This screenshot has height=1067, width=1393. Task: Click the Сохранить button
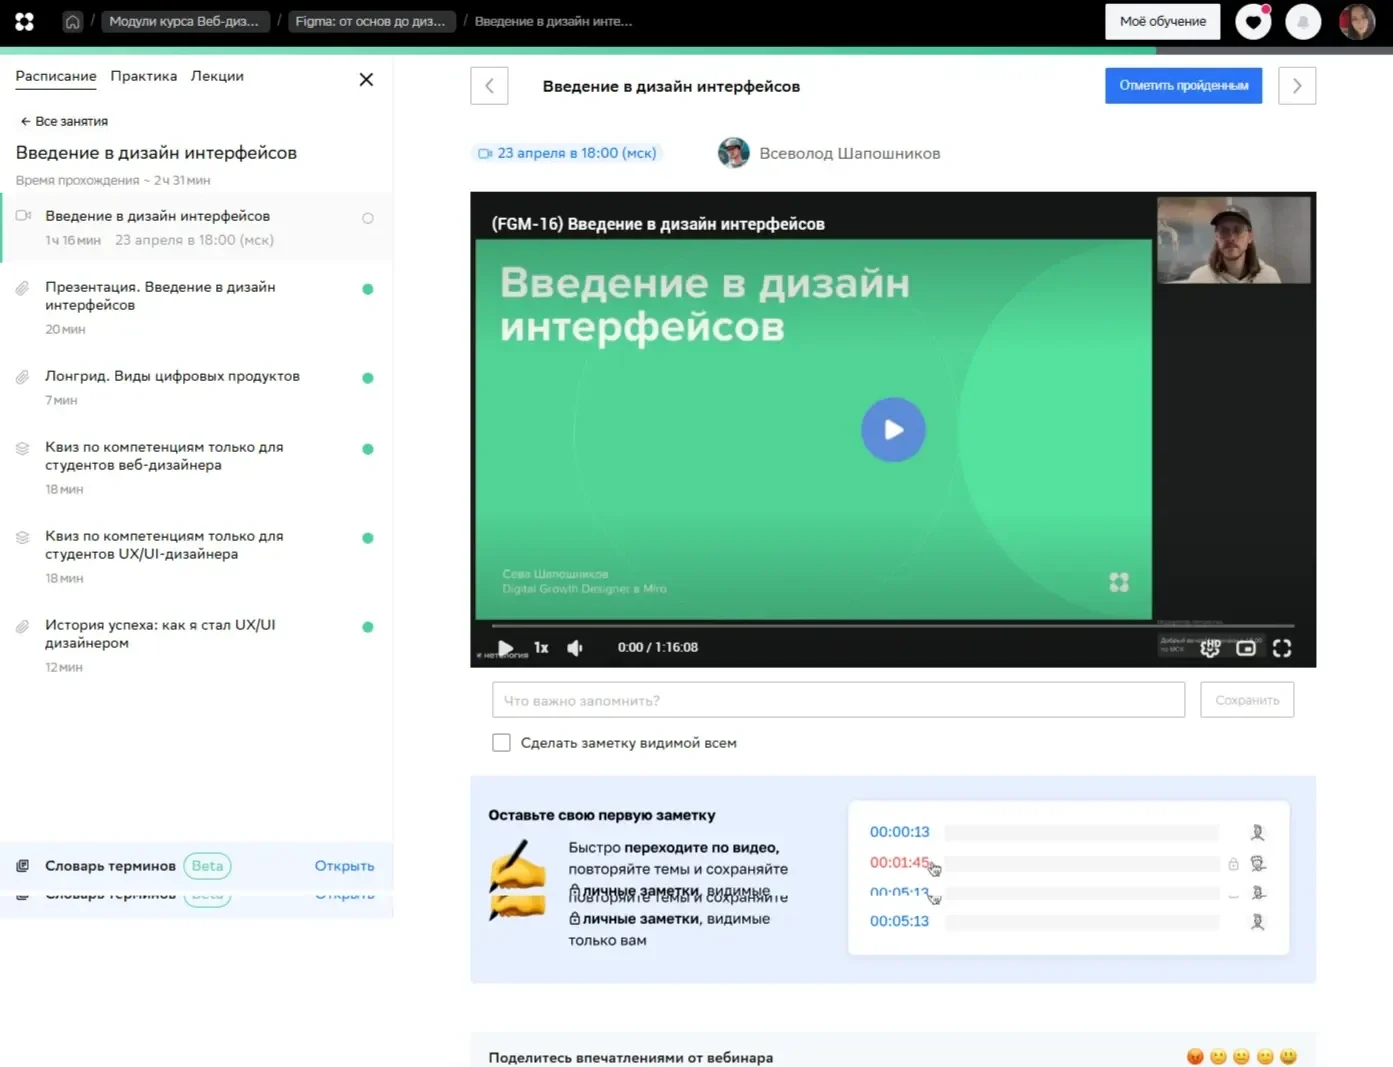click(x=1247, y=700)
